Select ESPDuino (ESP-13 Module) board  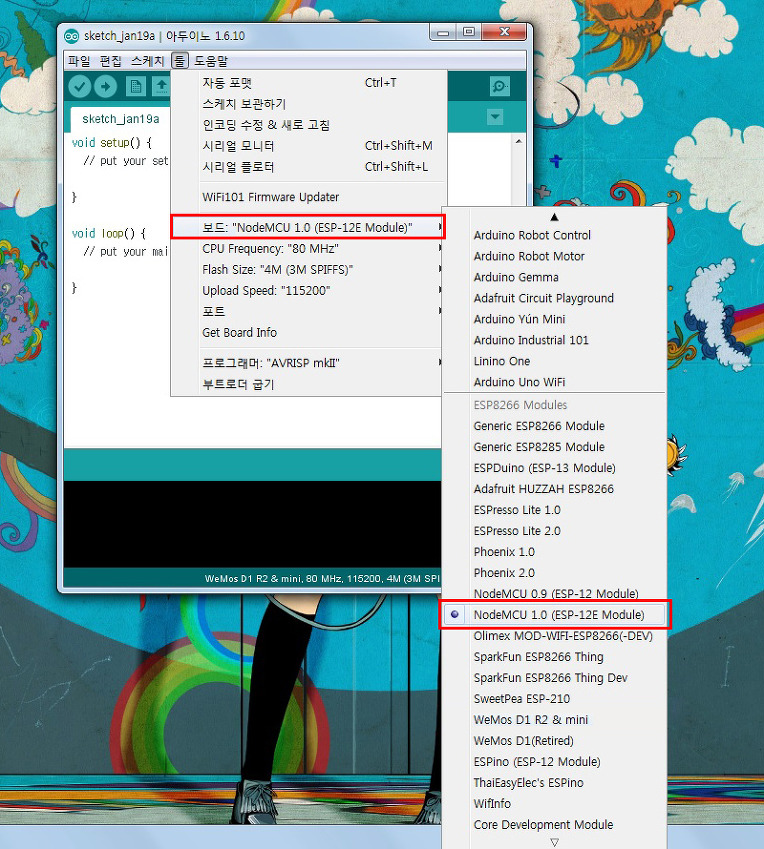(x=554, y=468)
